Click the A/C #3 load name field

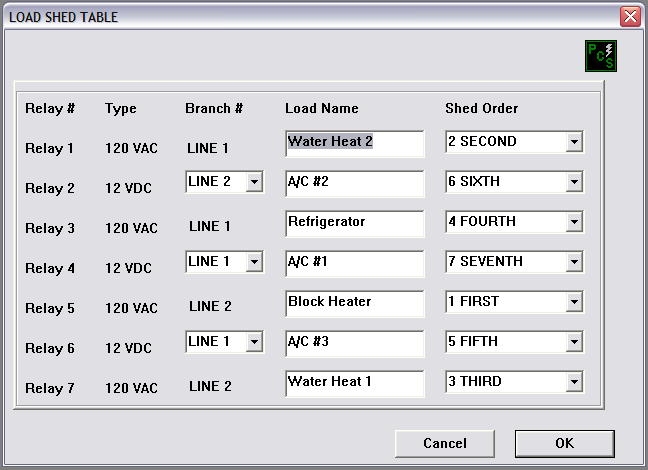point(355,344)
